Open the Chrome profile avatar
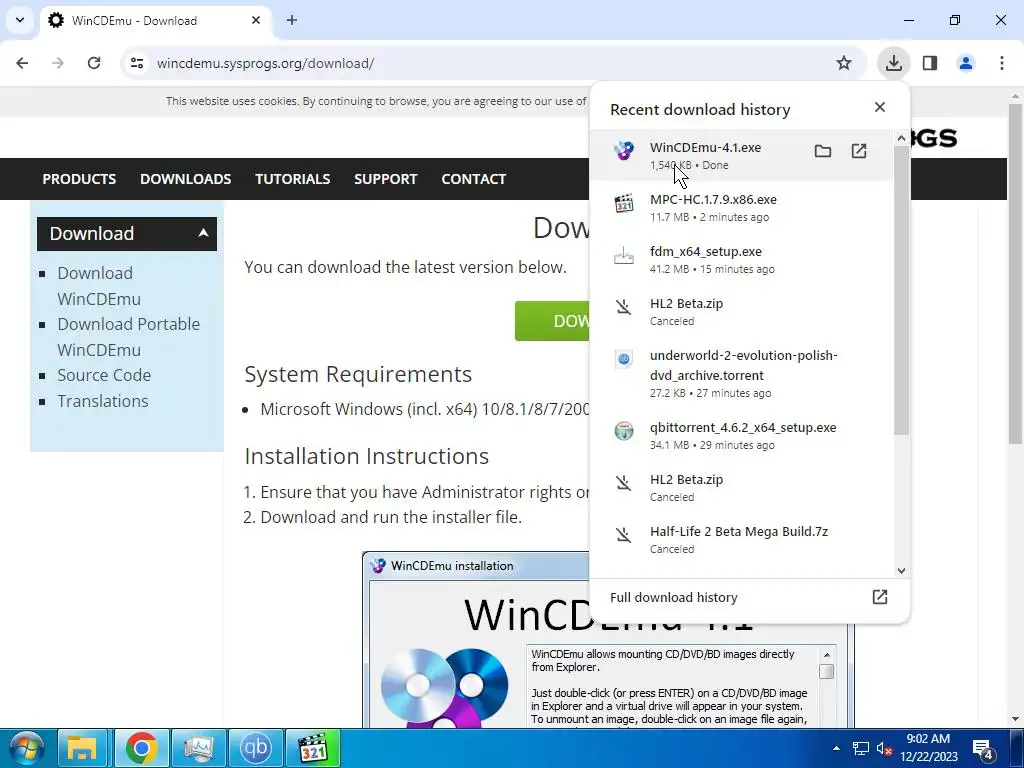Viewport: 1024px width, 768px height. (x=966, y=63)
